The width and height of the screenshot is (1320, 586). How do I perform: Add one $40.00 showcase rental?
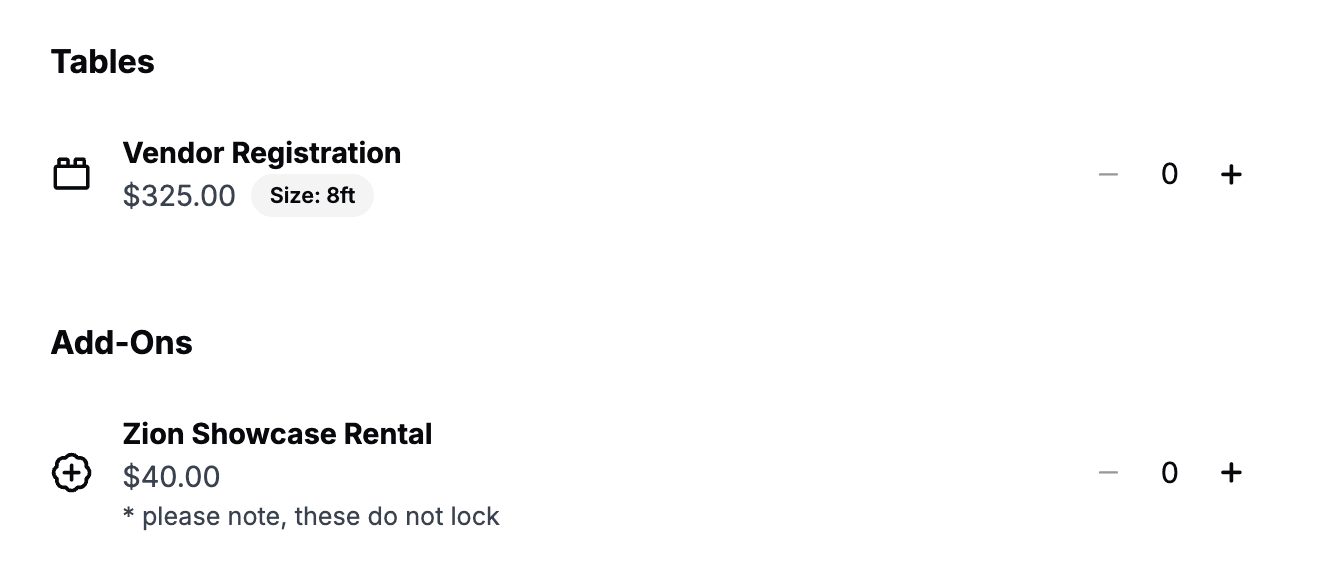[x=1231, y=473]
